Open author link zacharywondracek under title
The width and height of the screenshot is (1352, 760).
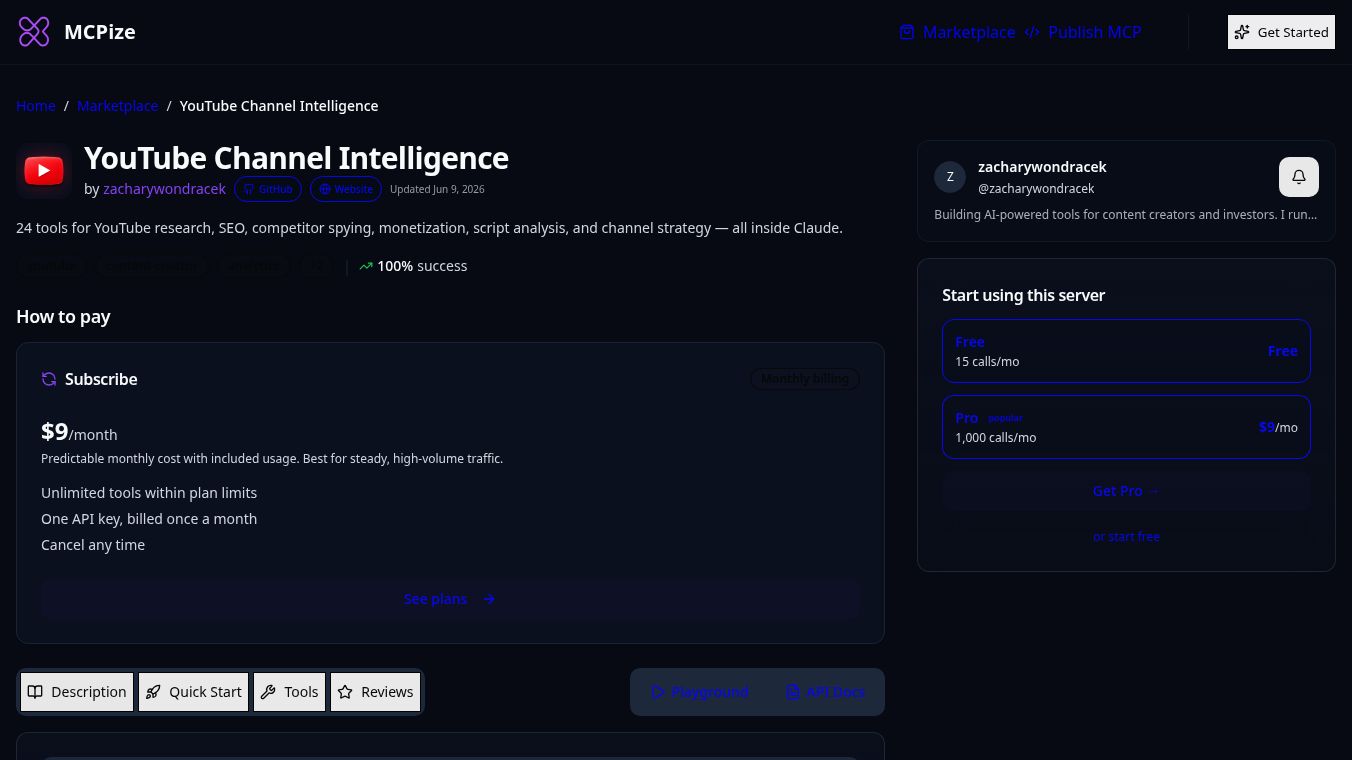tap(164, 189)
